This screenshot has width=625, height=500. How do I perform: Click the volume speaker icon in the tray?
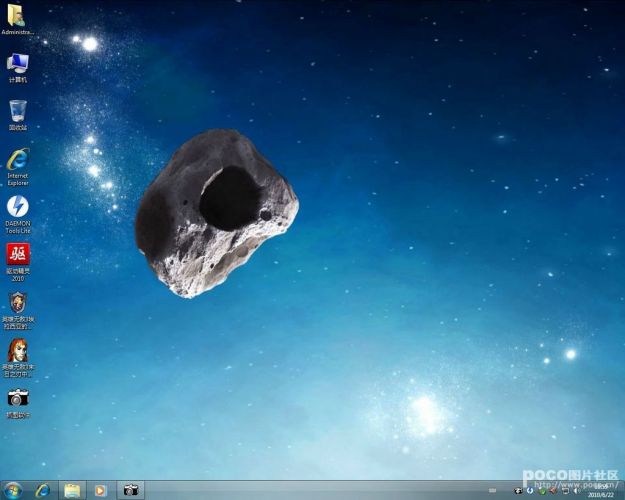click(577, 491)
